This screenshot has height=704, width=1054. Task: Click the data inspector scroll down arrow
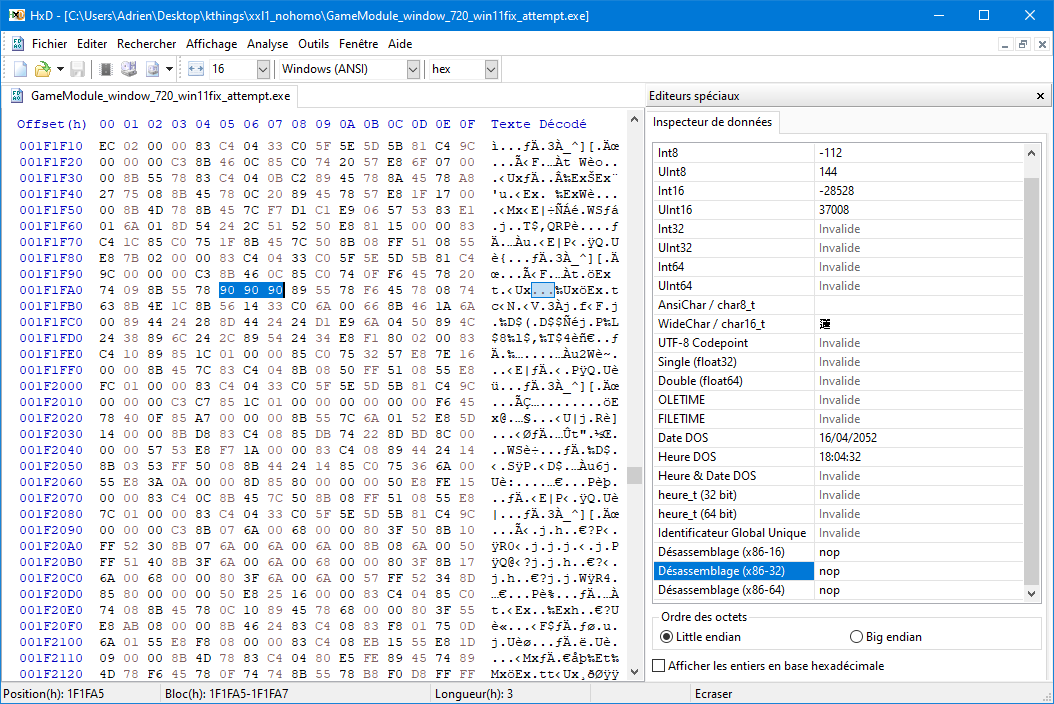(x=1031, y=593)
